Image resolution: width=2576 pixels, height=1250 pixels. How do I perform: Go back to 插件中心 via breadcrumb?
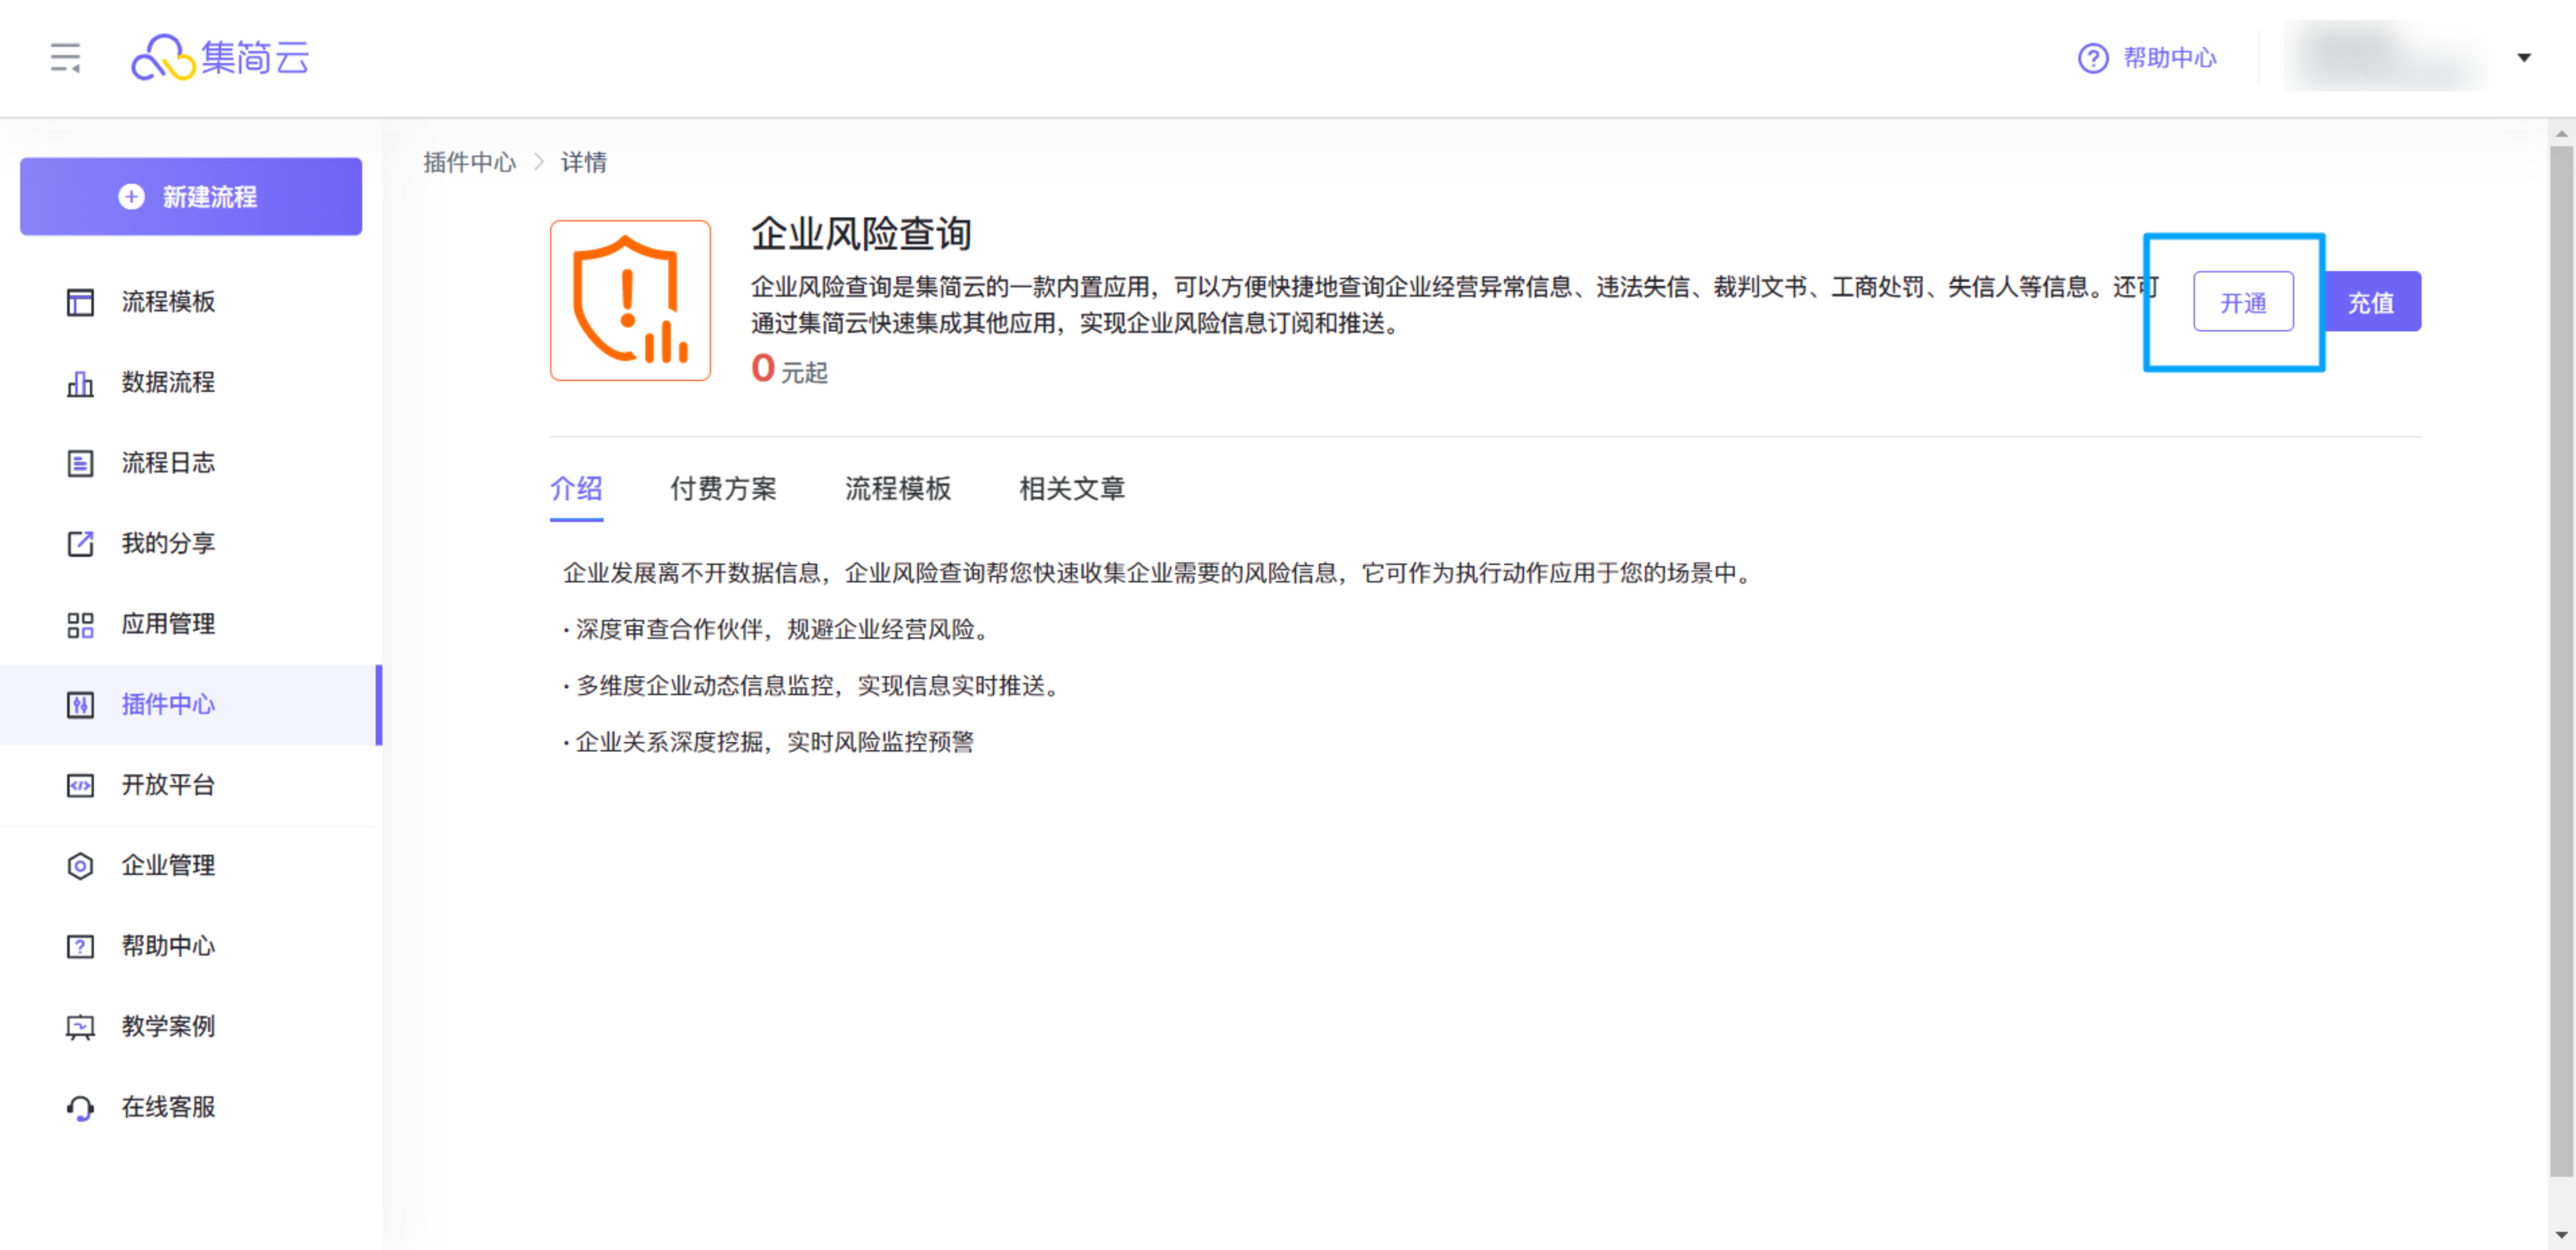pyautogui.click(x=469, y=162)
